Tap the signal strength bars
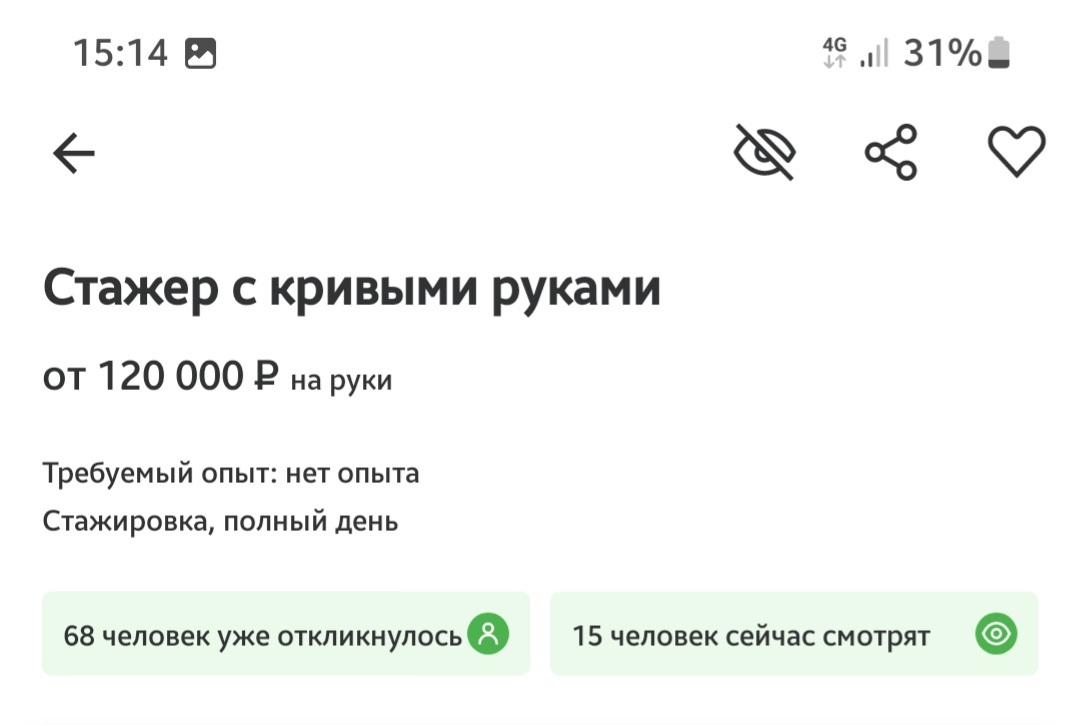This screenshot has width=1080, height=725. coord(874,54)
